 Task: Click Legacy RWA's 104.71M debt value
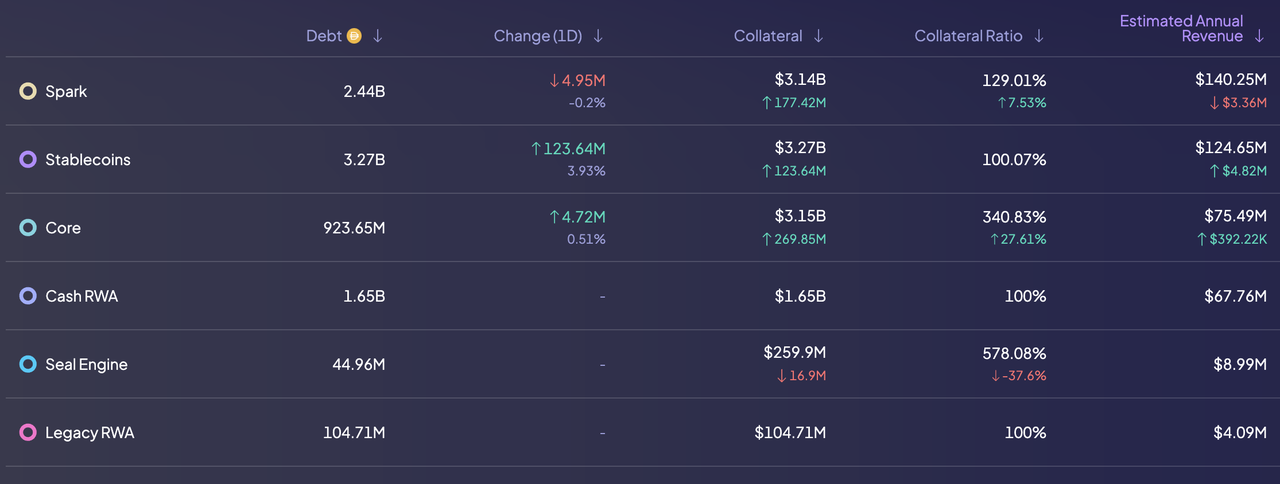(x=353, y=433)
